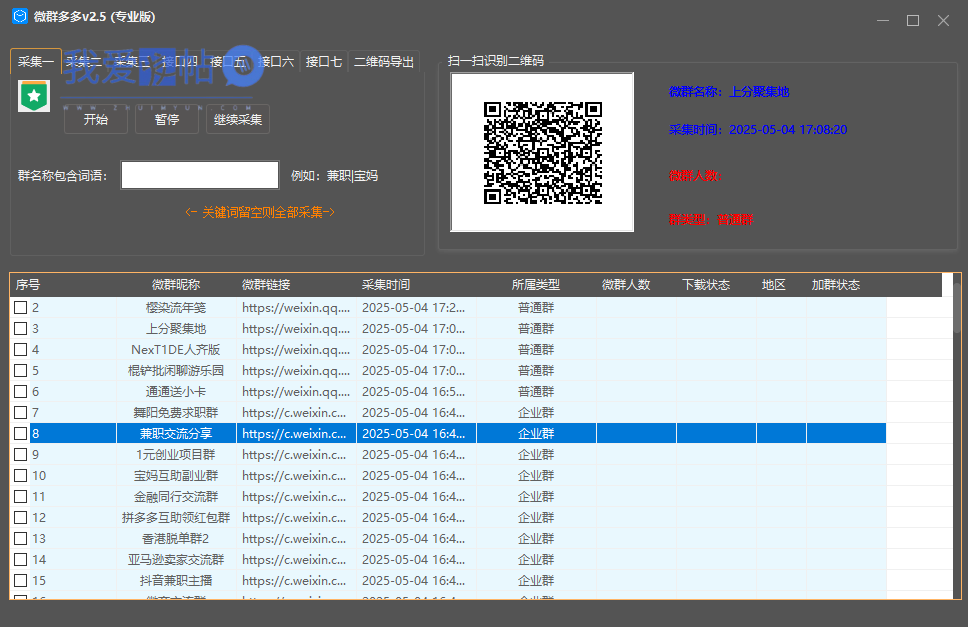
Task: Tick checkbox for row 9 1元创业项目群
Action: 20,454
